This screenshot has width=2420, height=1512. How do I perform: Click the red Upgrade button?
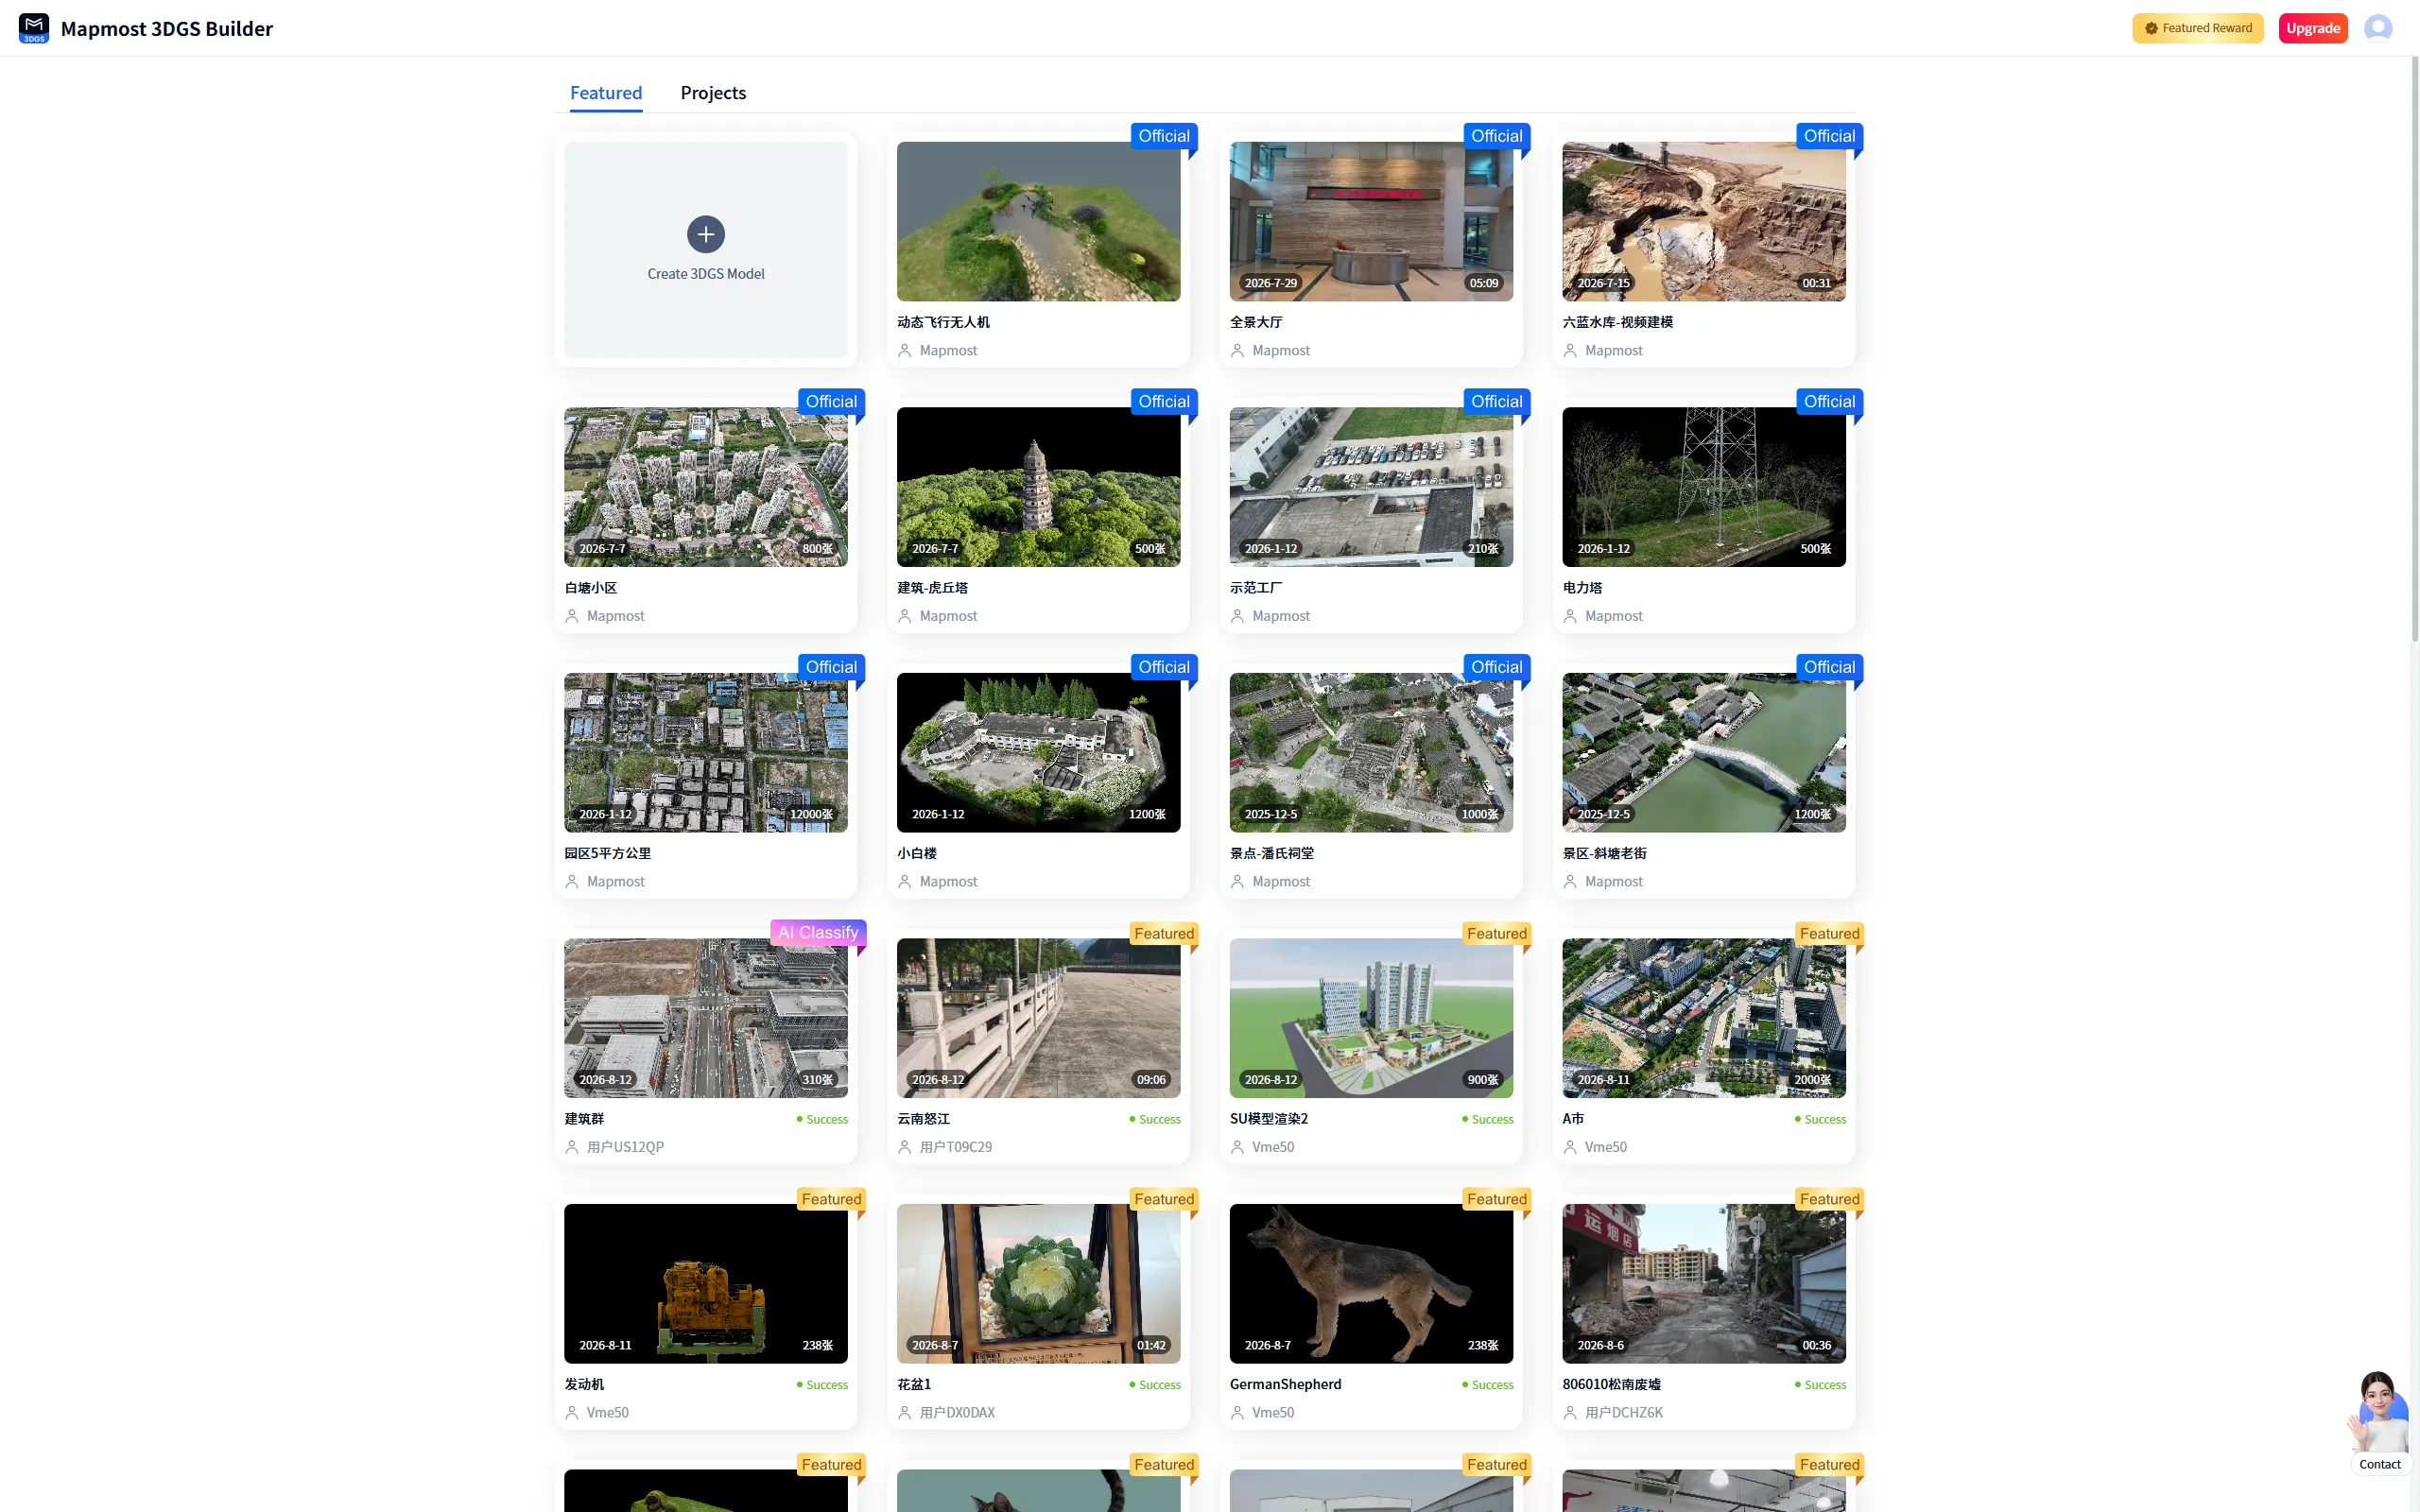[x=2312, y=28]
